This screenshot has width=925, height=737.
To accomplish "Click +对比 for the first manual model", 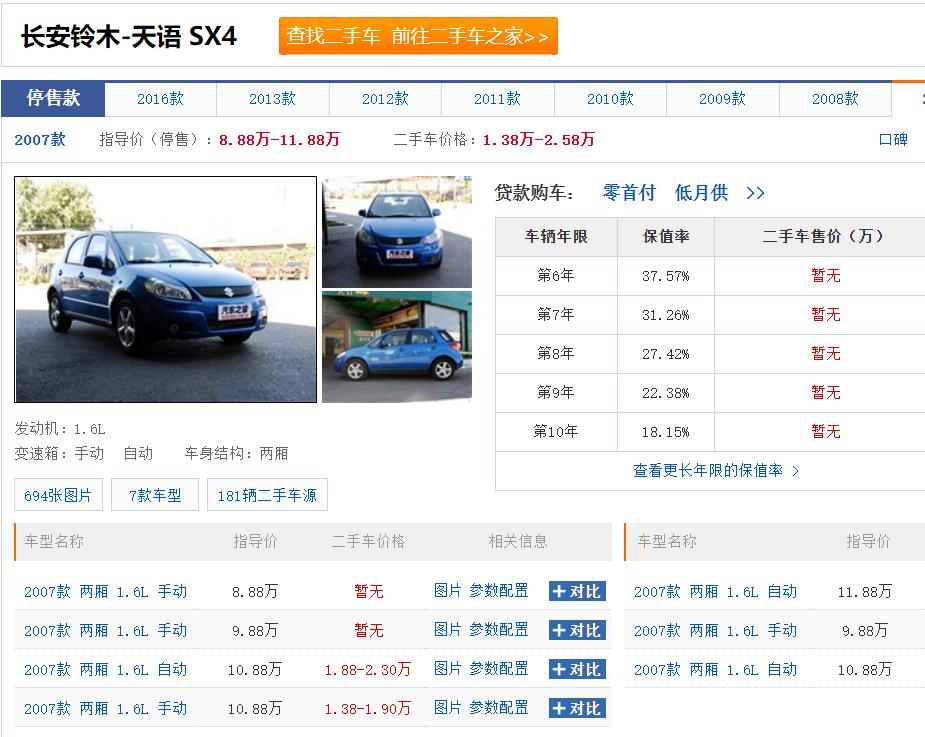I will point(576,591).
